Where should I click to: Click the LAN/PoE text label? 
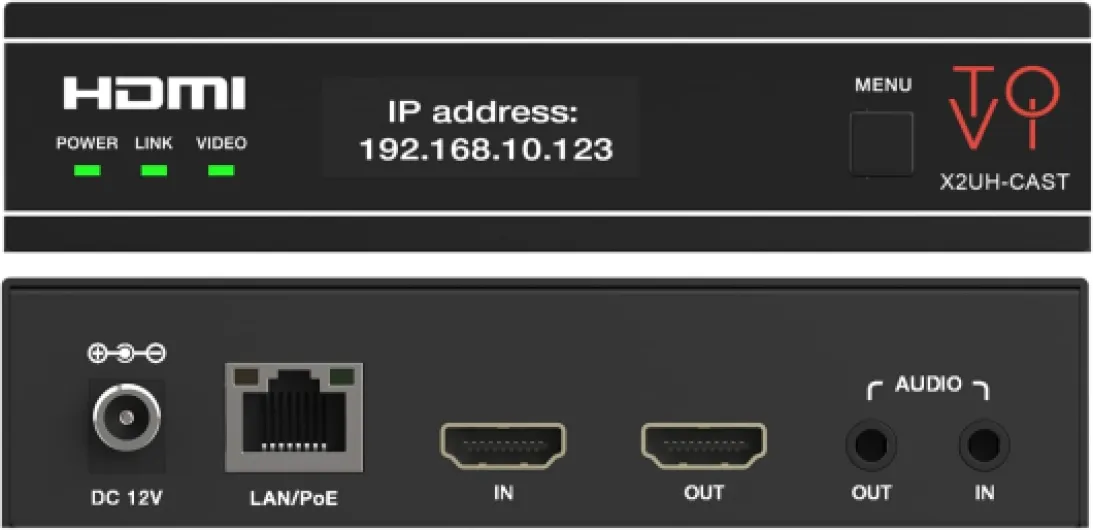[293, 499]
